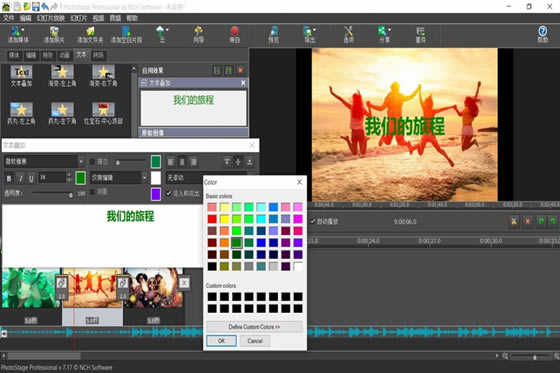
Task: Open the 无滚动 scroll dropdown
Action: click(184, 178)
